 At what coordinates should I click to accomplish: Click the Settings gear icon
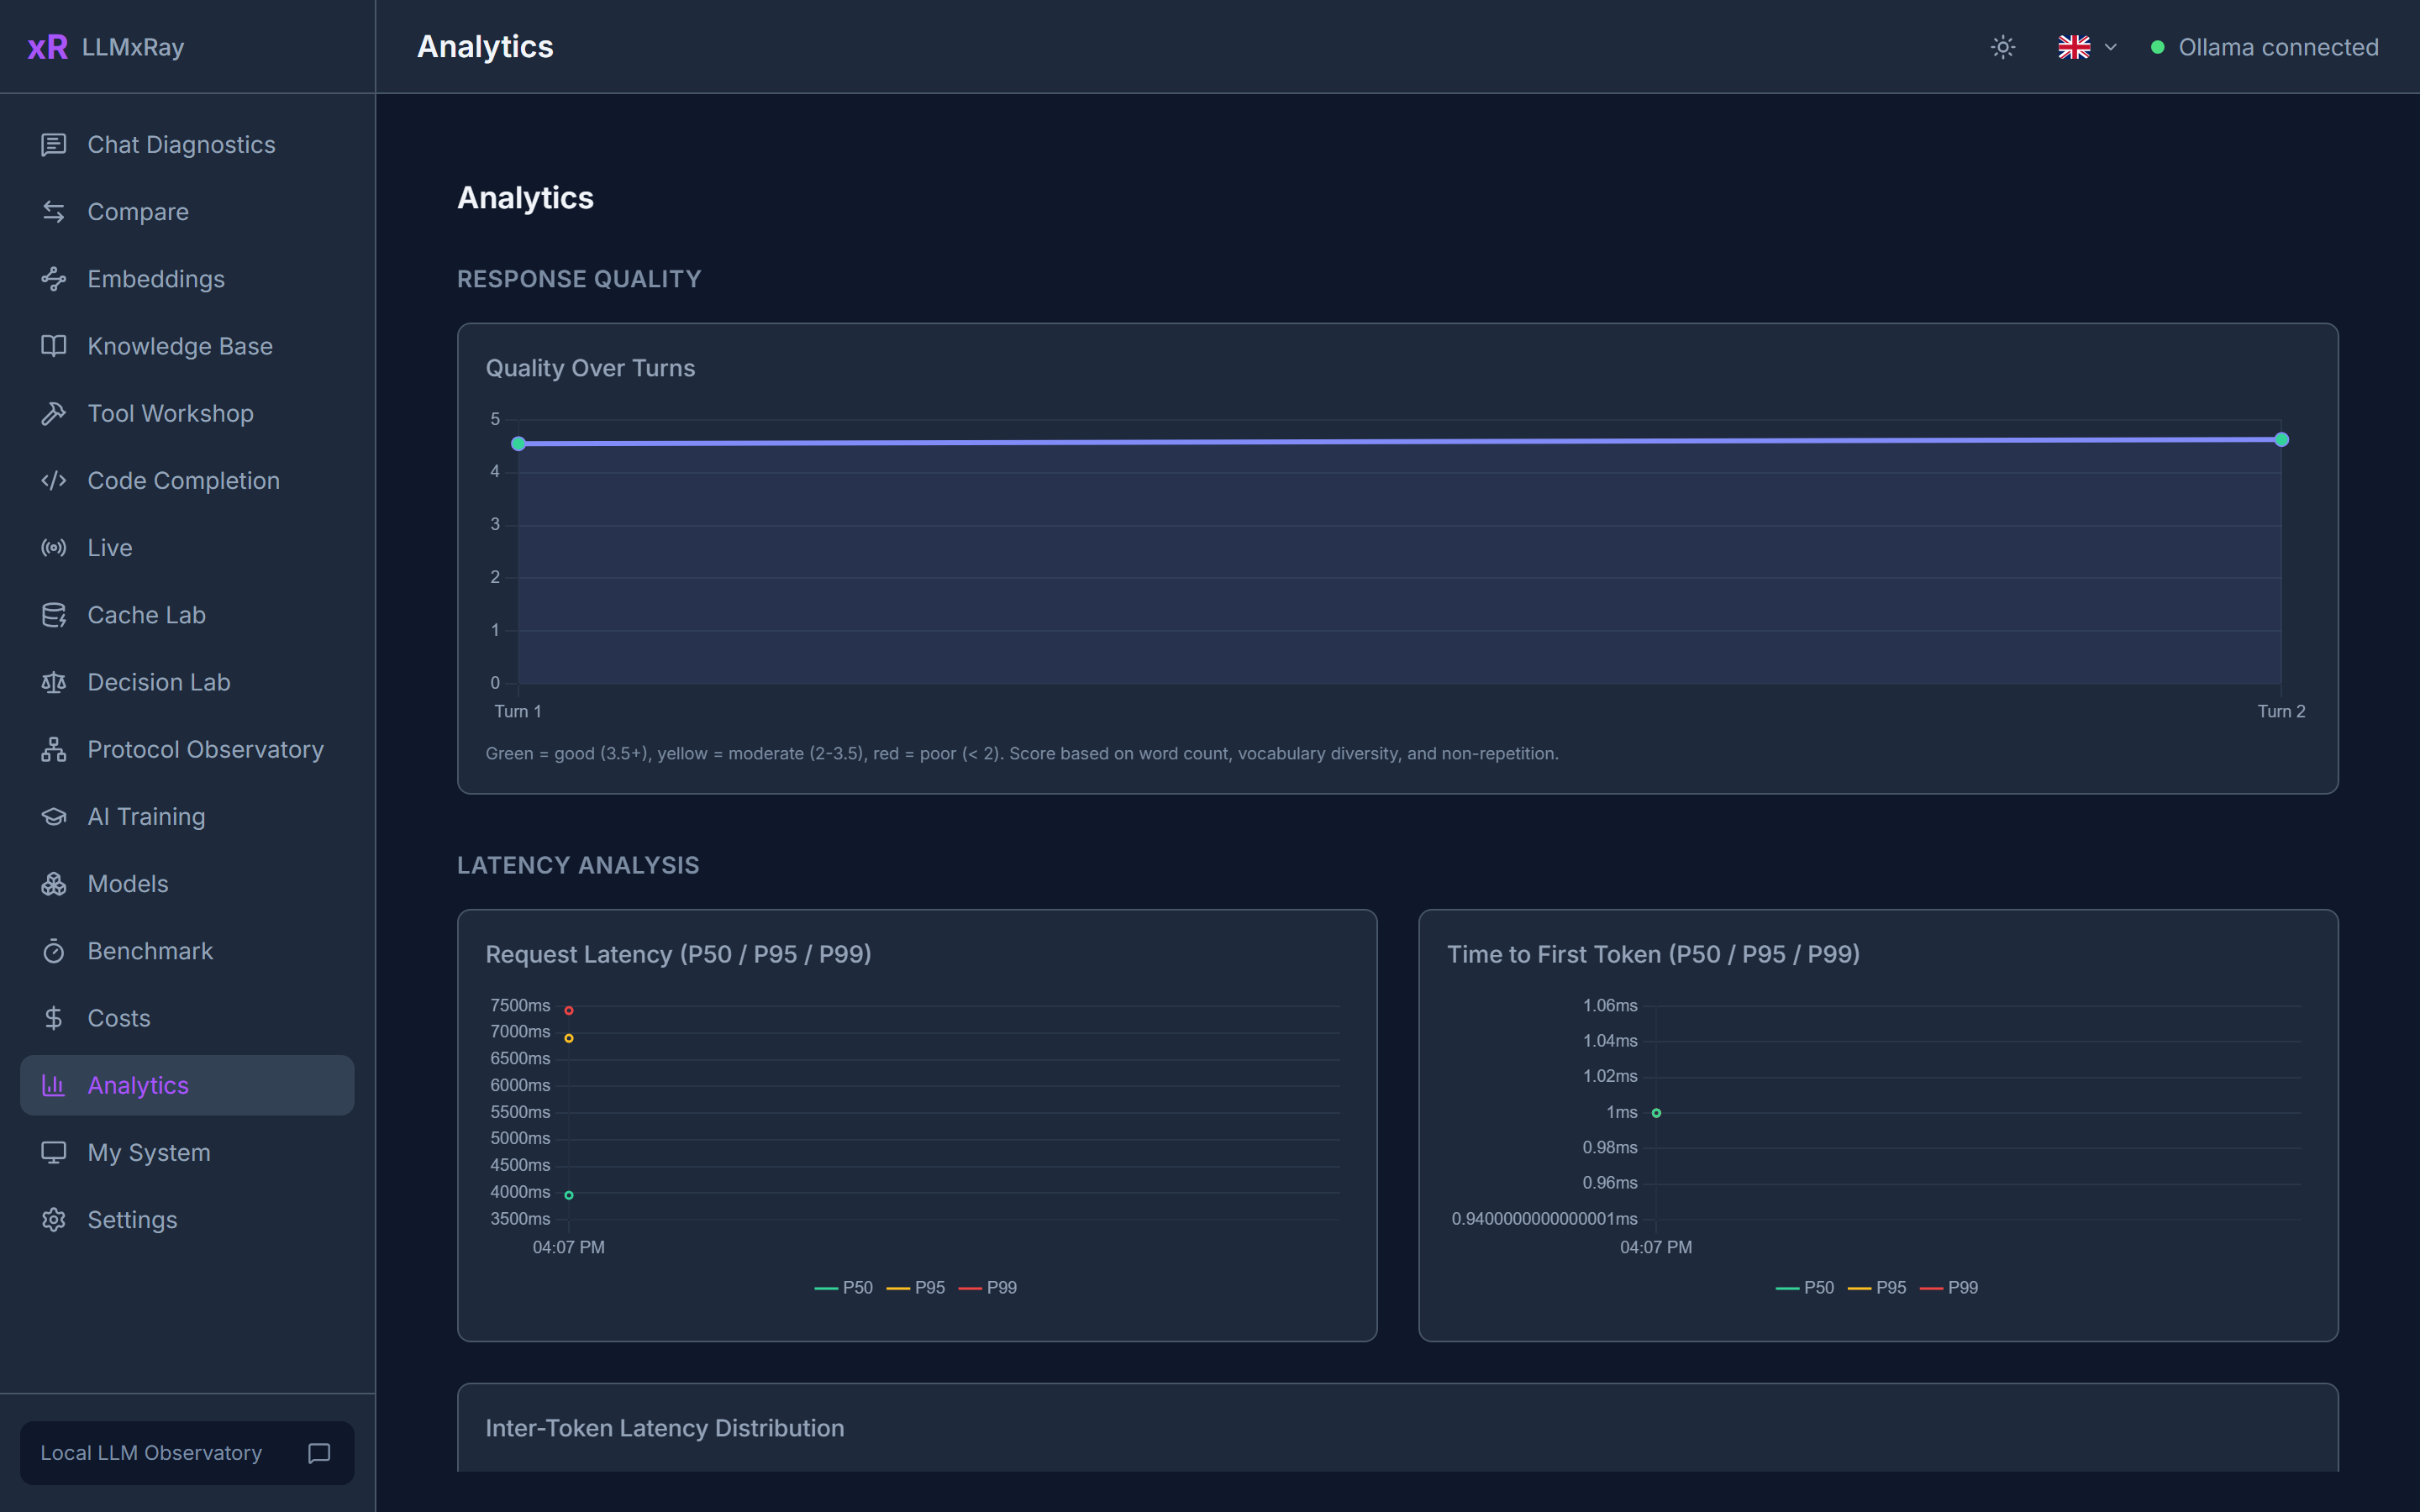tap(54, 1220)
